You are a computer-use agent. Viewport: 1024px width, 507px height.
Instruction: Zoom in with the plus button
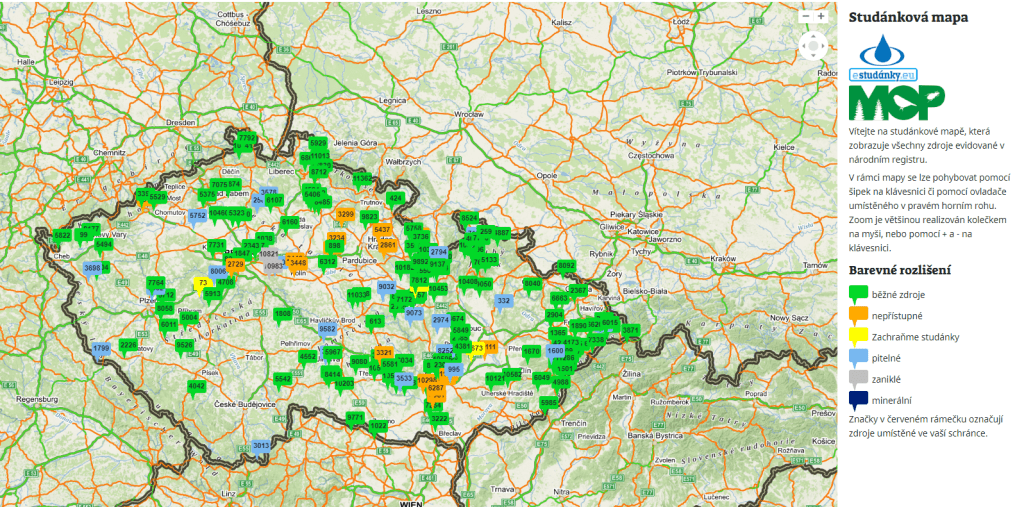tap(821, 16)
